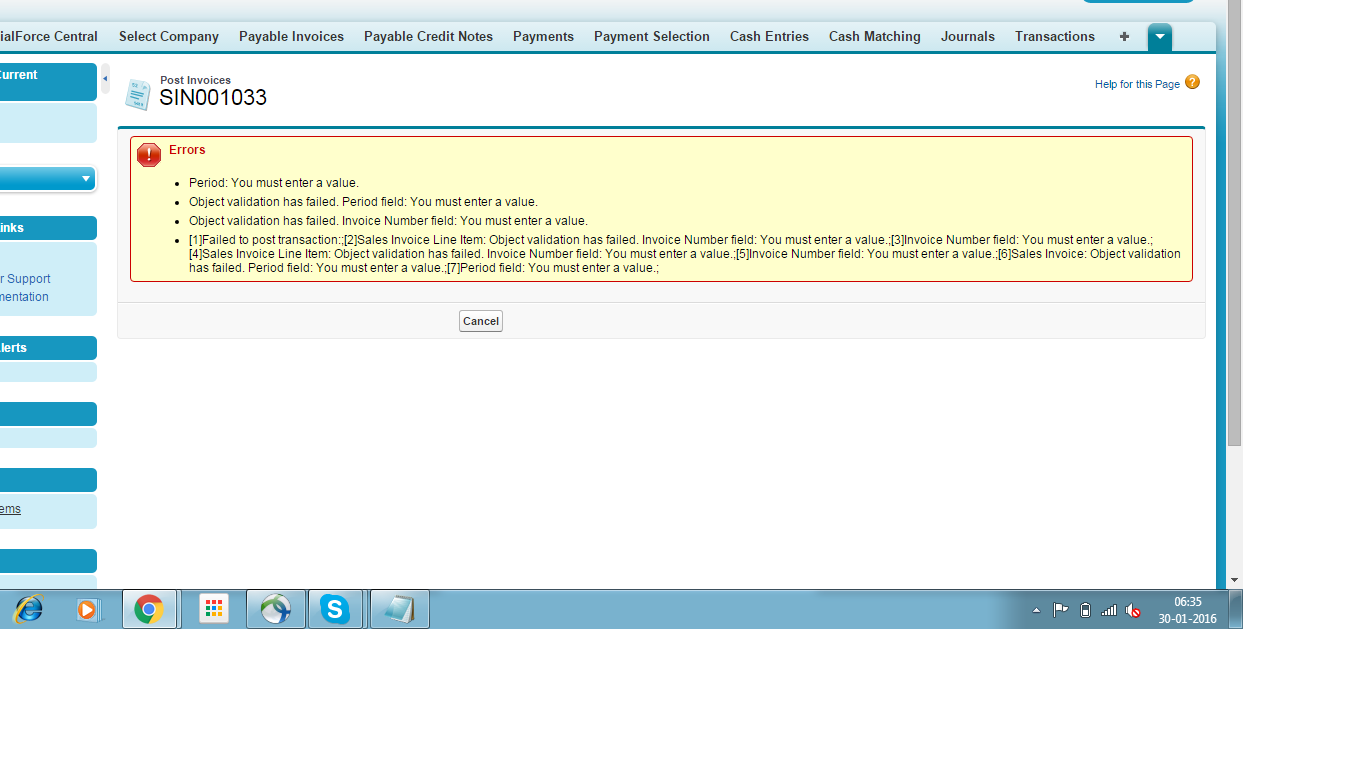The image size is (1366, 768).
Task: Open the Cash Entries tab
Action: (769, 37)
